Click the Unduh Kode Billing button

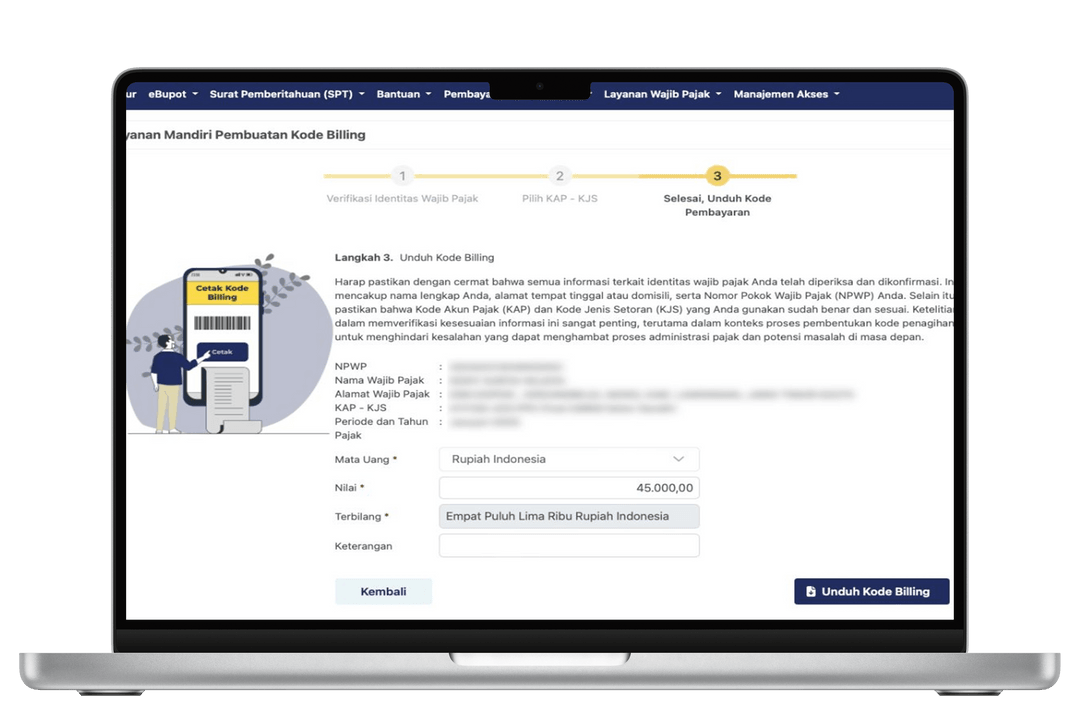(x=871, y=592)
